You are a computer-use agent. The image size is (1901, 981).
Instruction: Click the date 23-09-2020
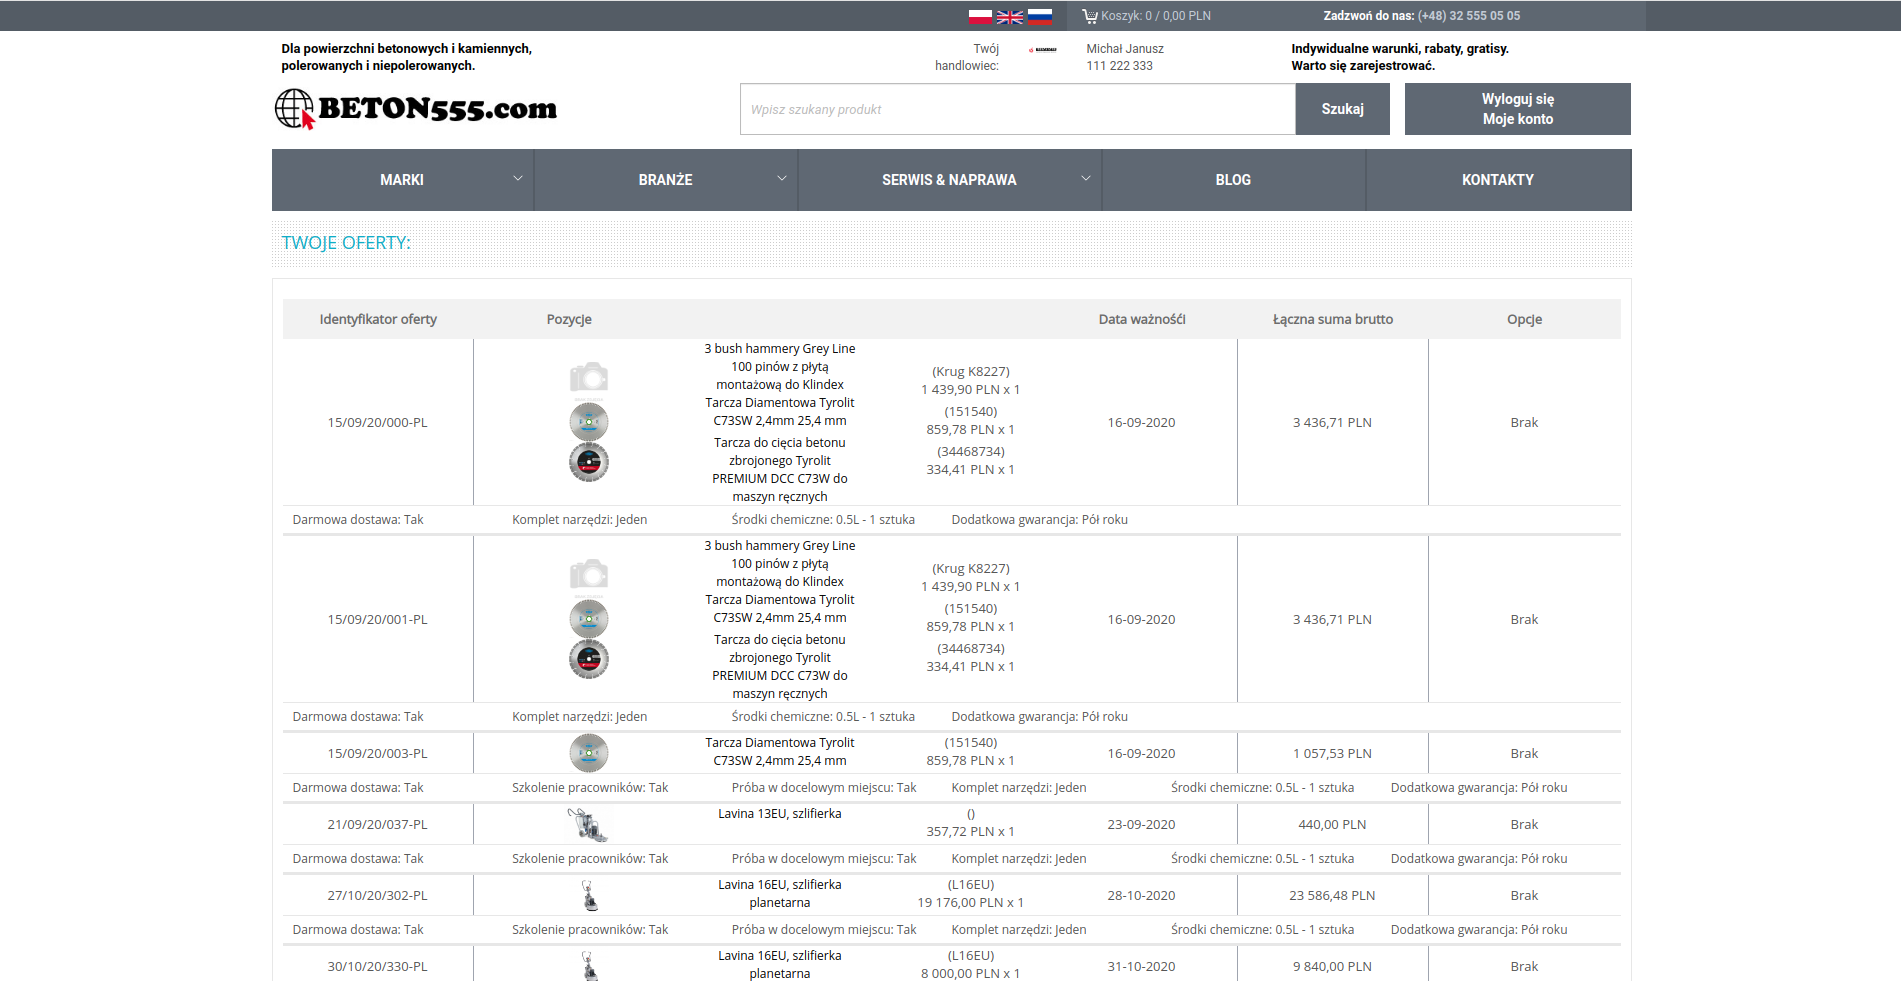coord(1141,825)
